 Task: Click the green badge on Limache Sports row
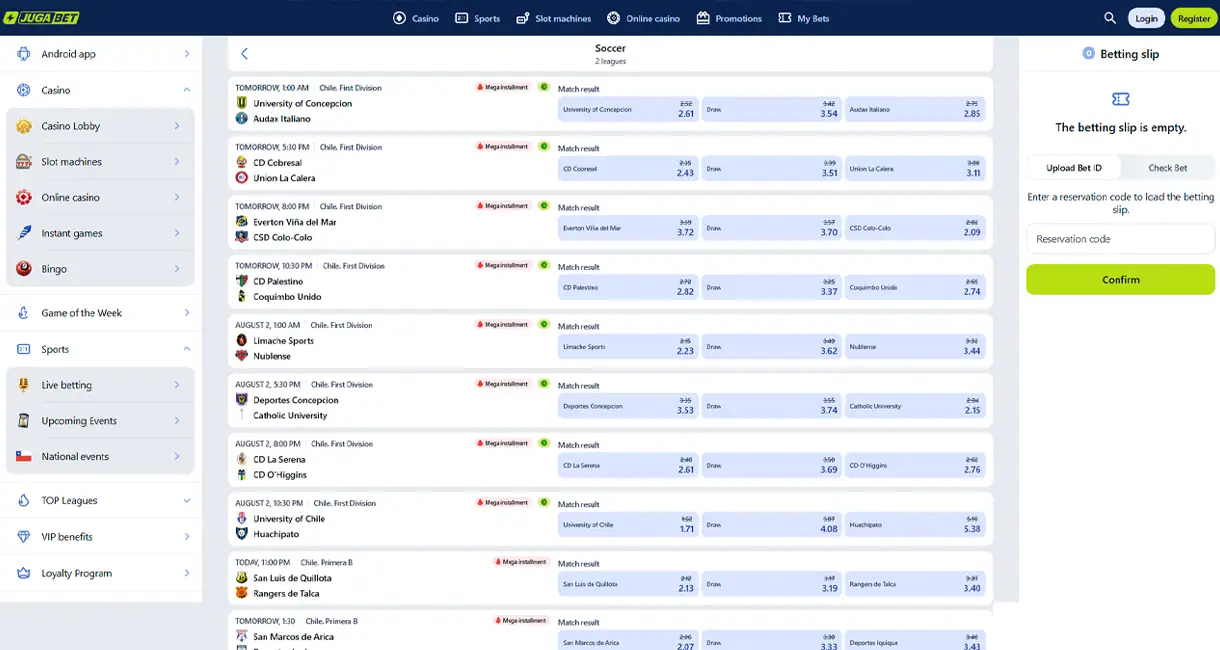[544, 324]
